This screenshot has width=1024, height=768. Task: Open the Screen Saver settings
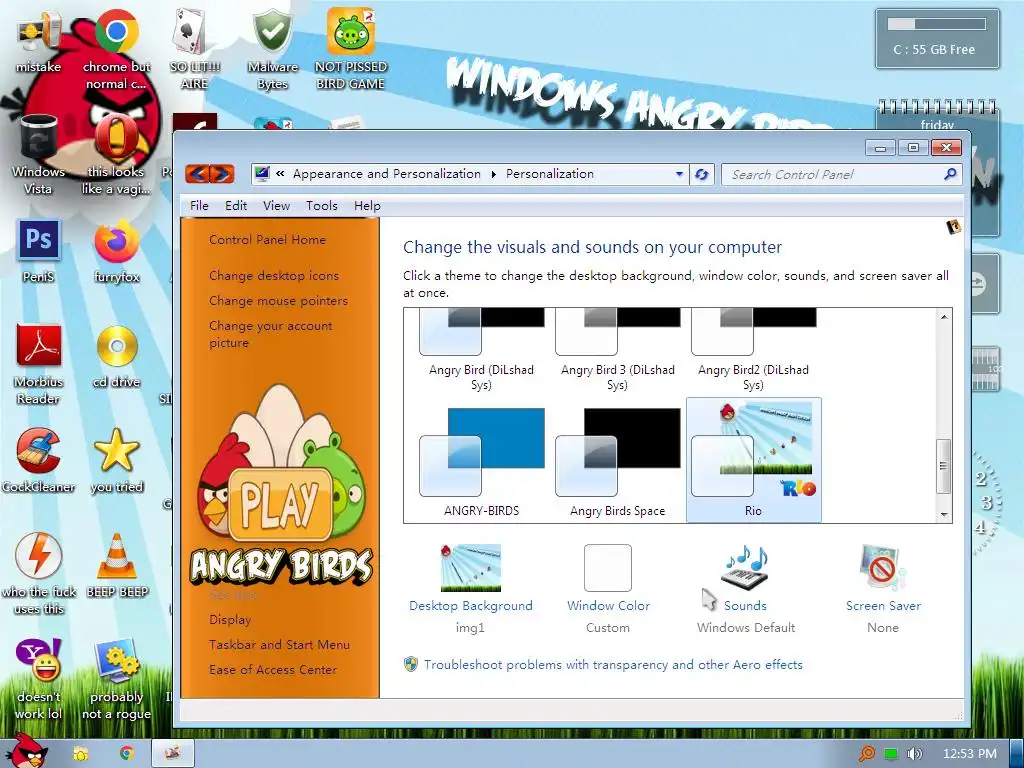(883, 588)
